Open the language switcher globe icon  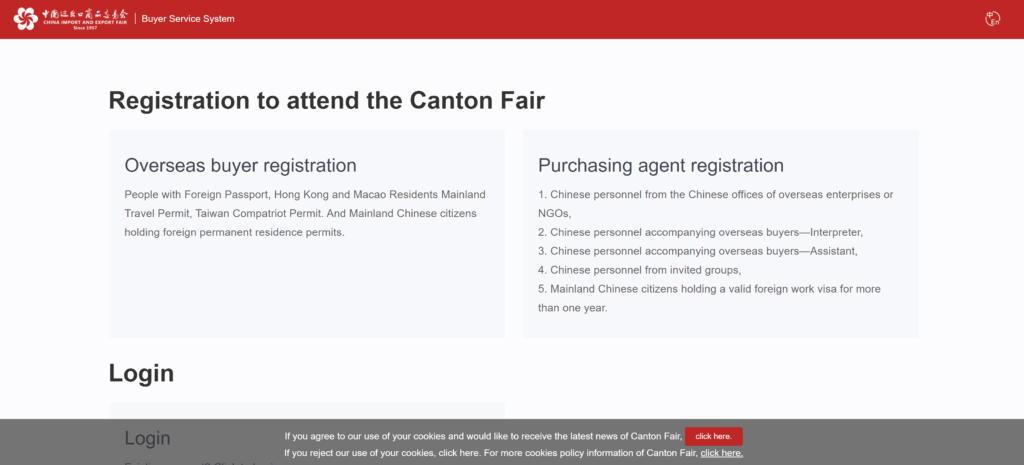tap(993, 18)
